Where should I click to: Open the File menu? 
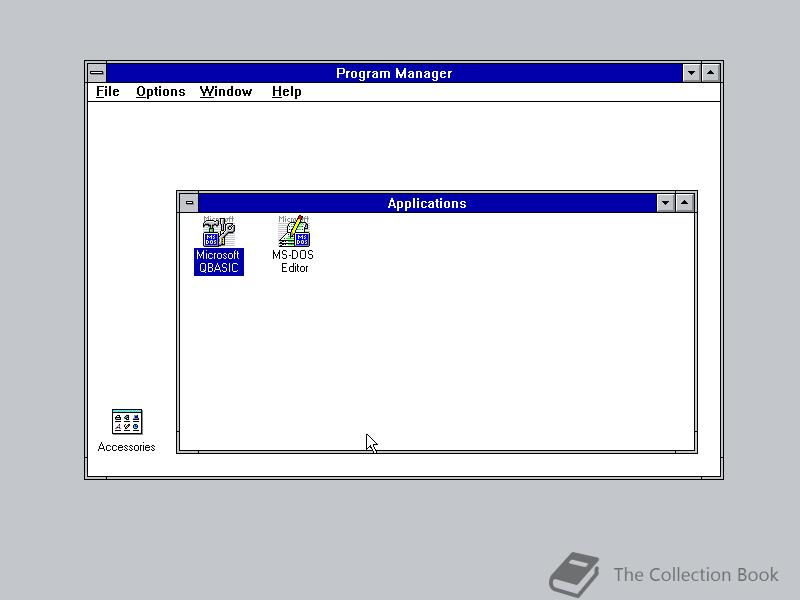[x=108, y=92]
